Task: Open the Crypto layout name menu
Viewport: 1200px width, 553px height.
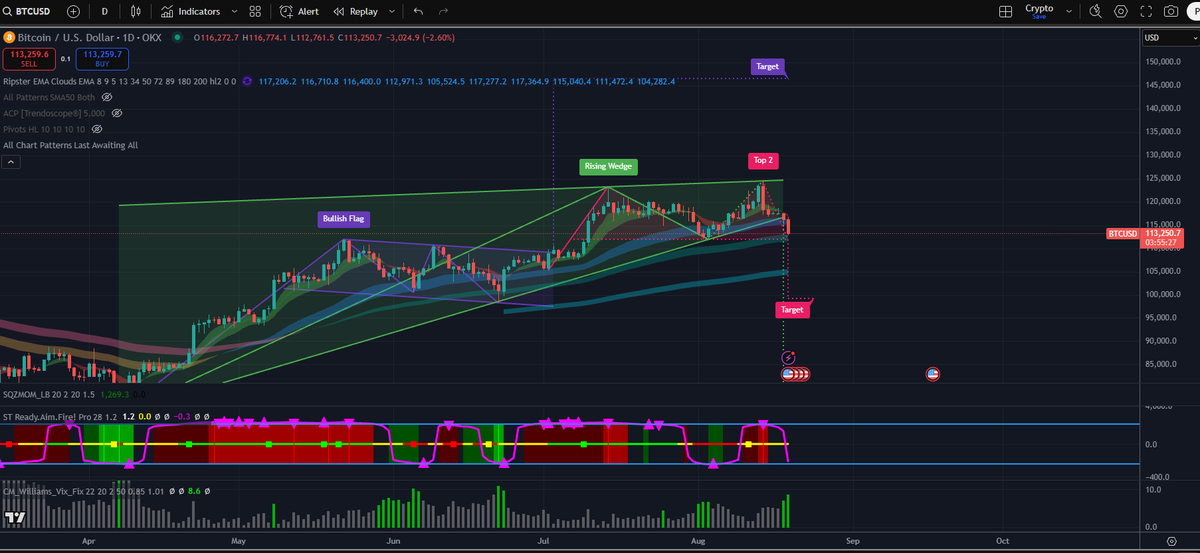Action: 1039,8
